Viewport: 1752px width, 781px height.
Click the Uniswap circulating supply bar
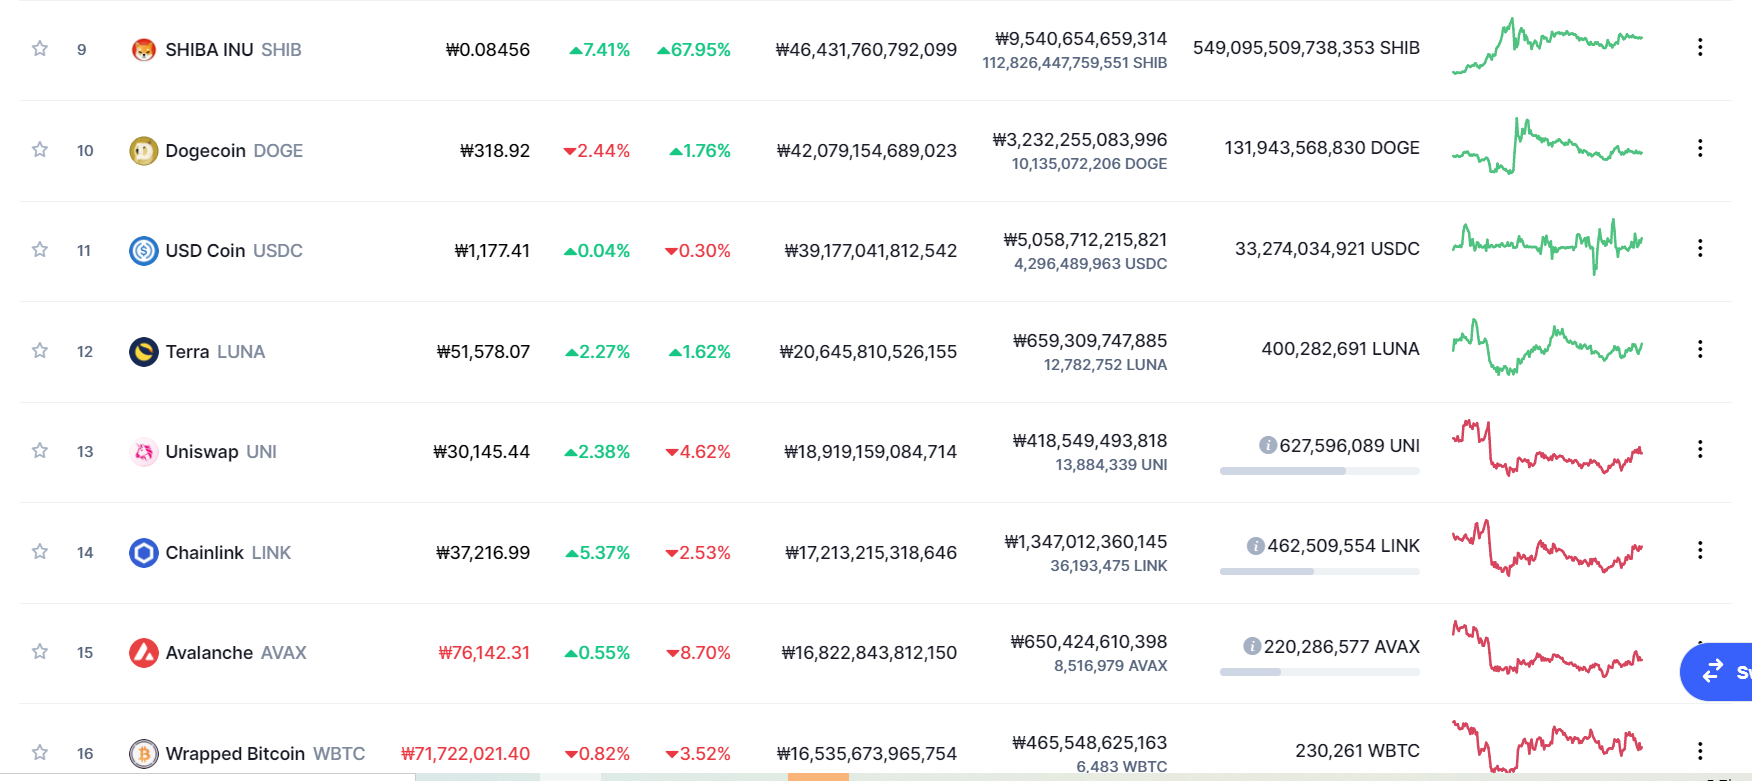click(x=1320, y=471)
